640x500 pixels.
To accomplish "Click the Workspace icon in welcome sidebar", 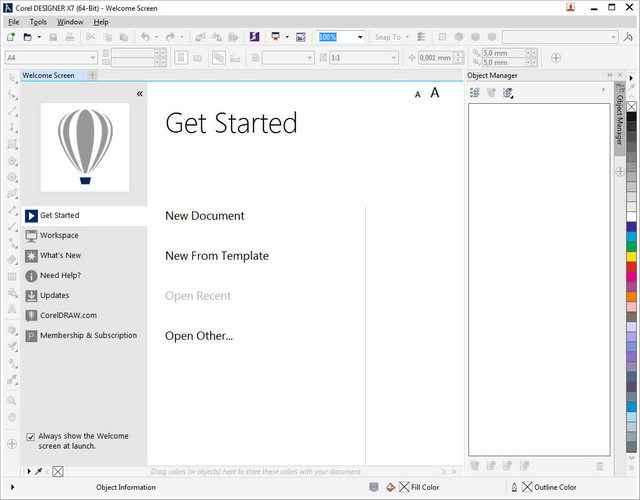I will pyautogui.click(x=32, y=236).
